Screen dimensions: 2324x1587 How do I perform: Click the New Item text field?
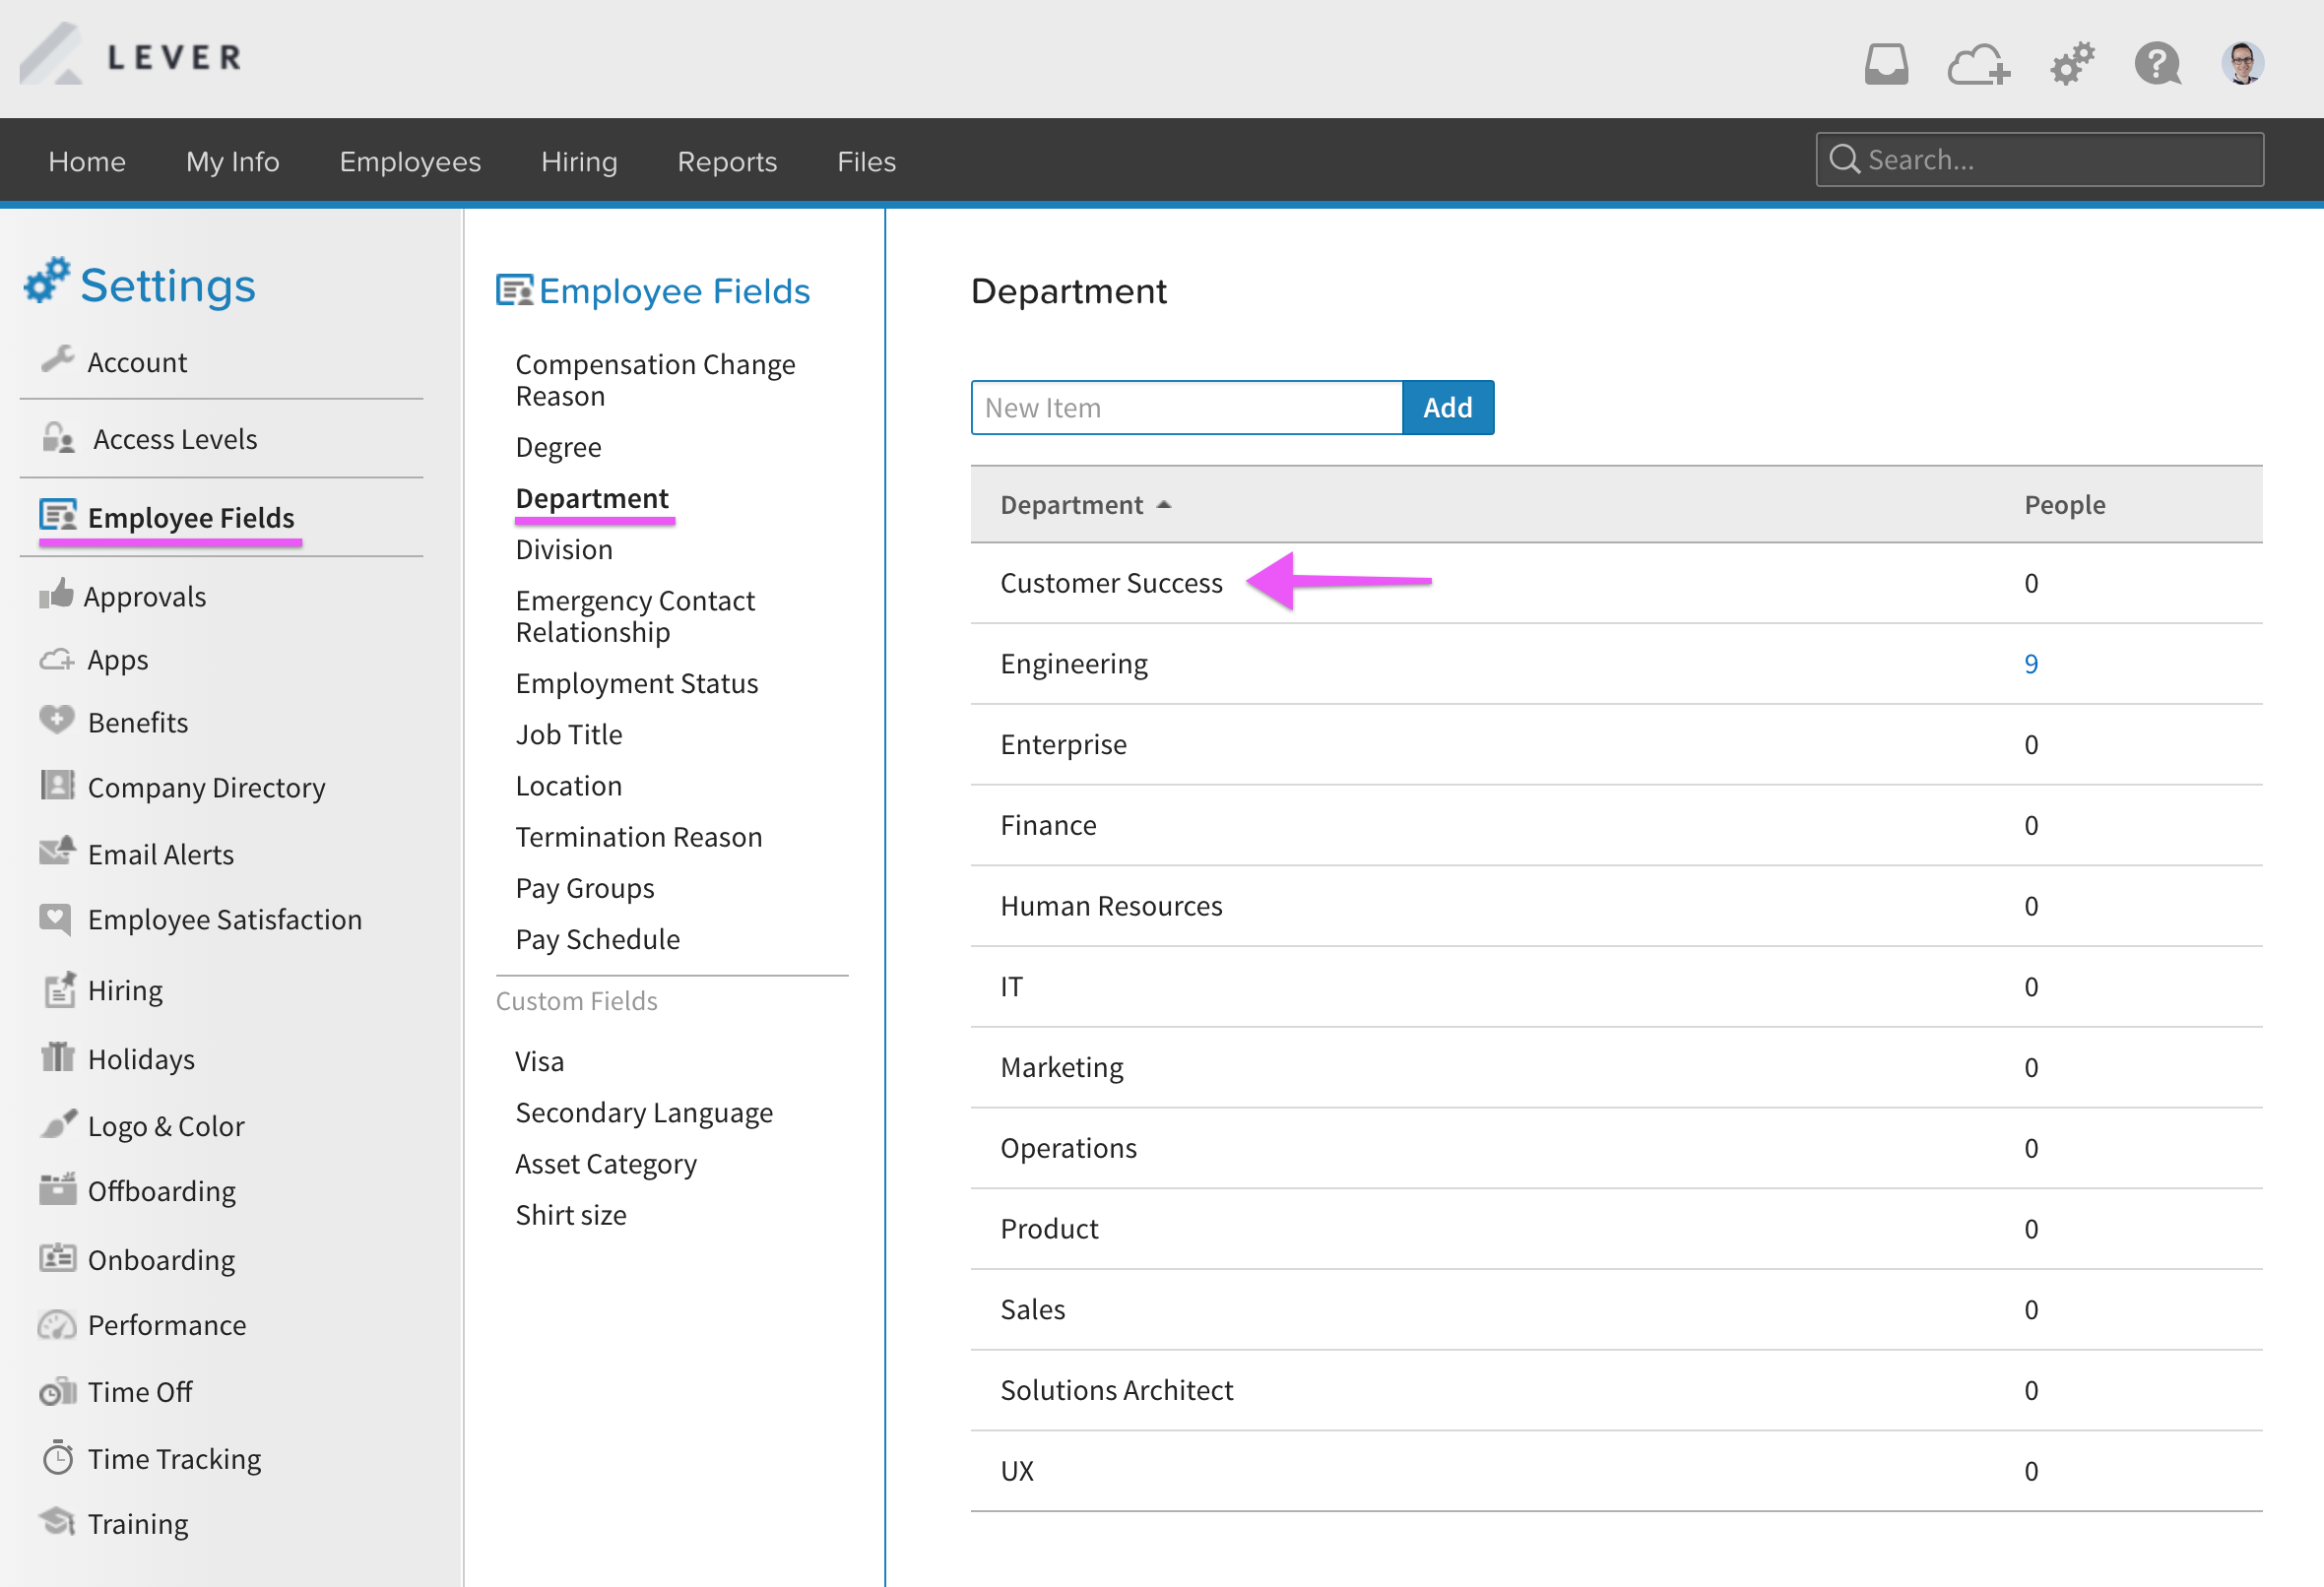click(x=1186, y=408)
